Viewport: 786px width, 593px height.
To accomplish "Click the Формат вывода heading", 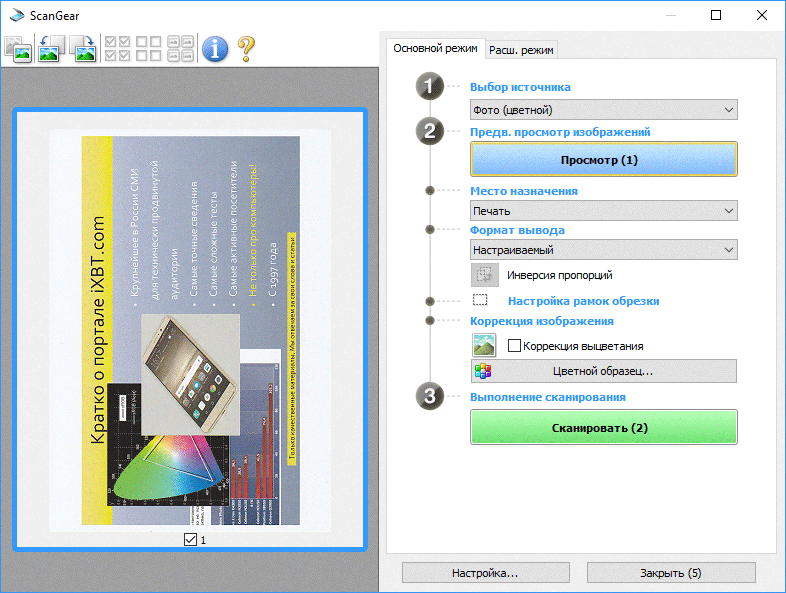I will pyautogui.click(x=517, y=230).
